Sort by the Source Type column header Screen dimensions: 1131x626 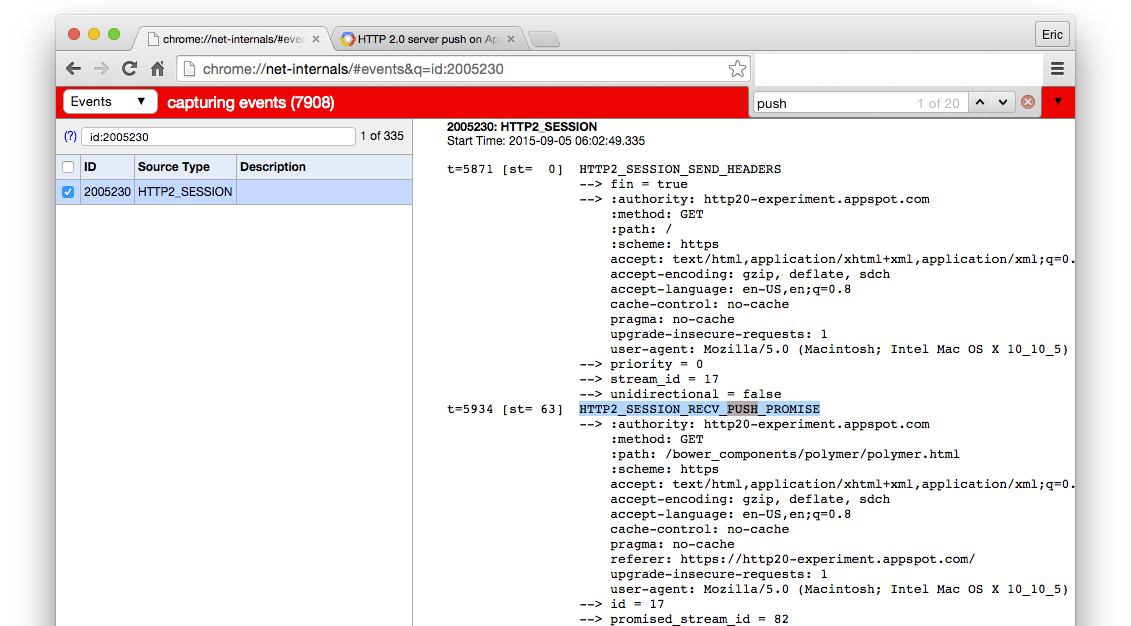click(x=185, y=167)
